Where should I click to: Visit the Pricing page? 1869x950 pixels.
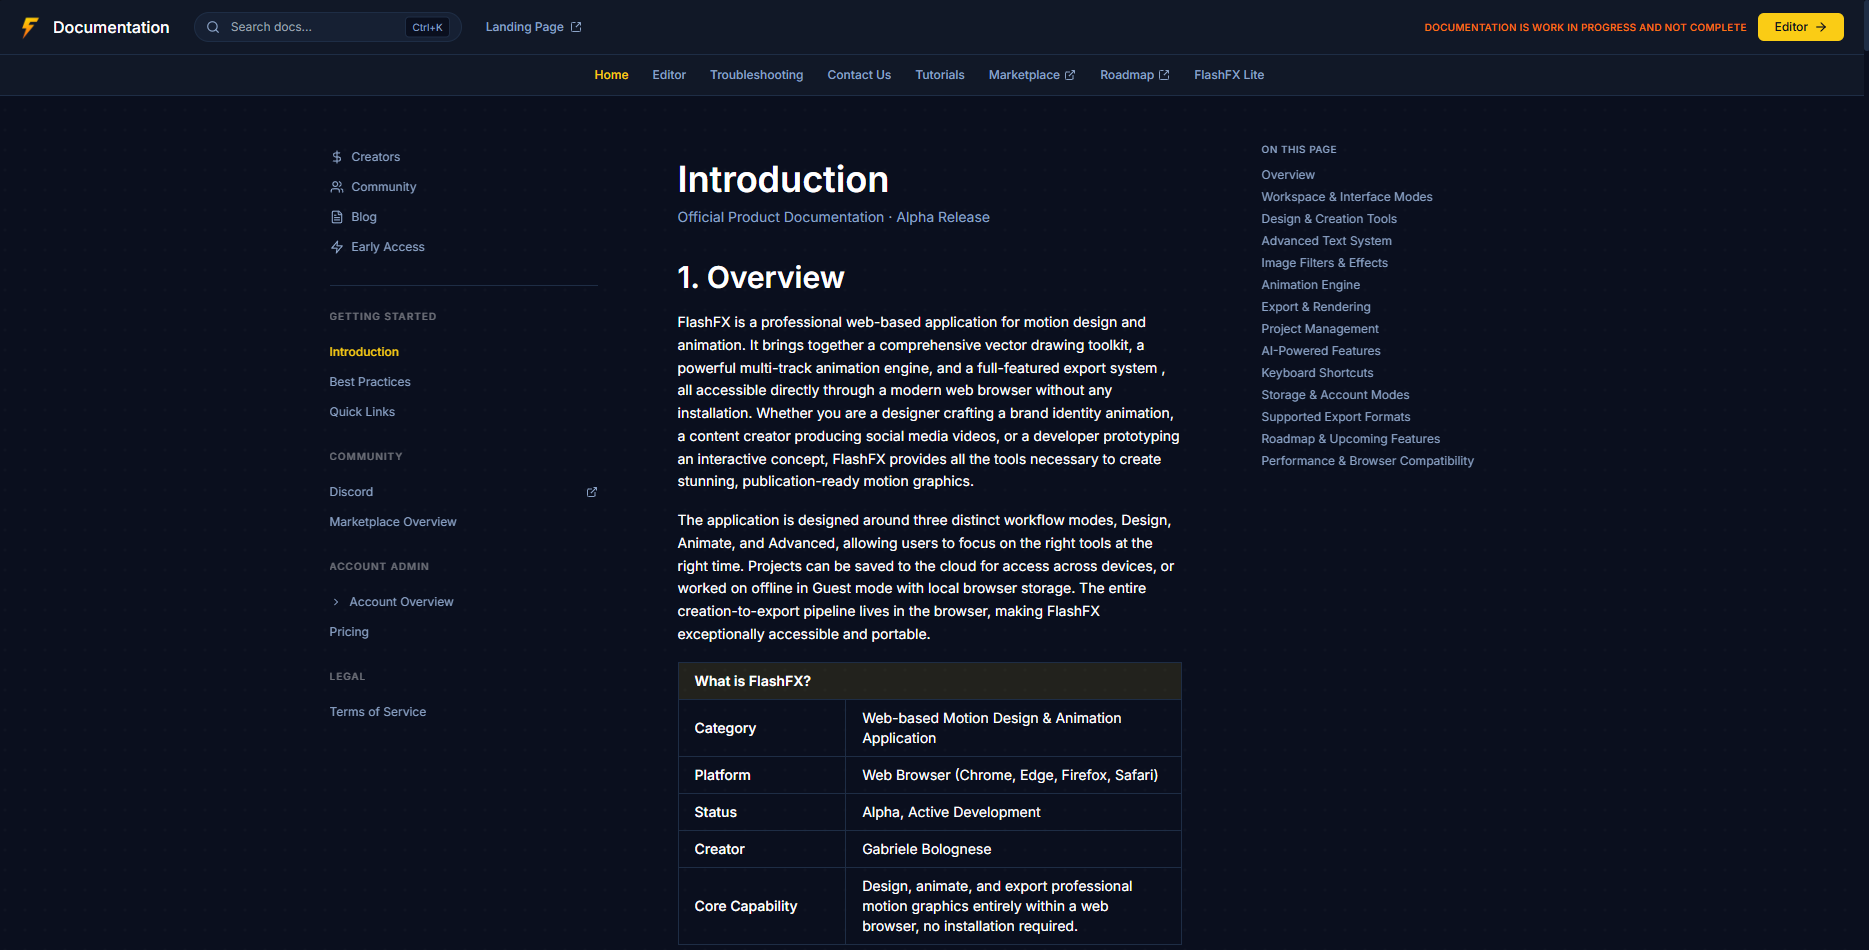[348, 631]
